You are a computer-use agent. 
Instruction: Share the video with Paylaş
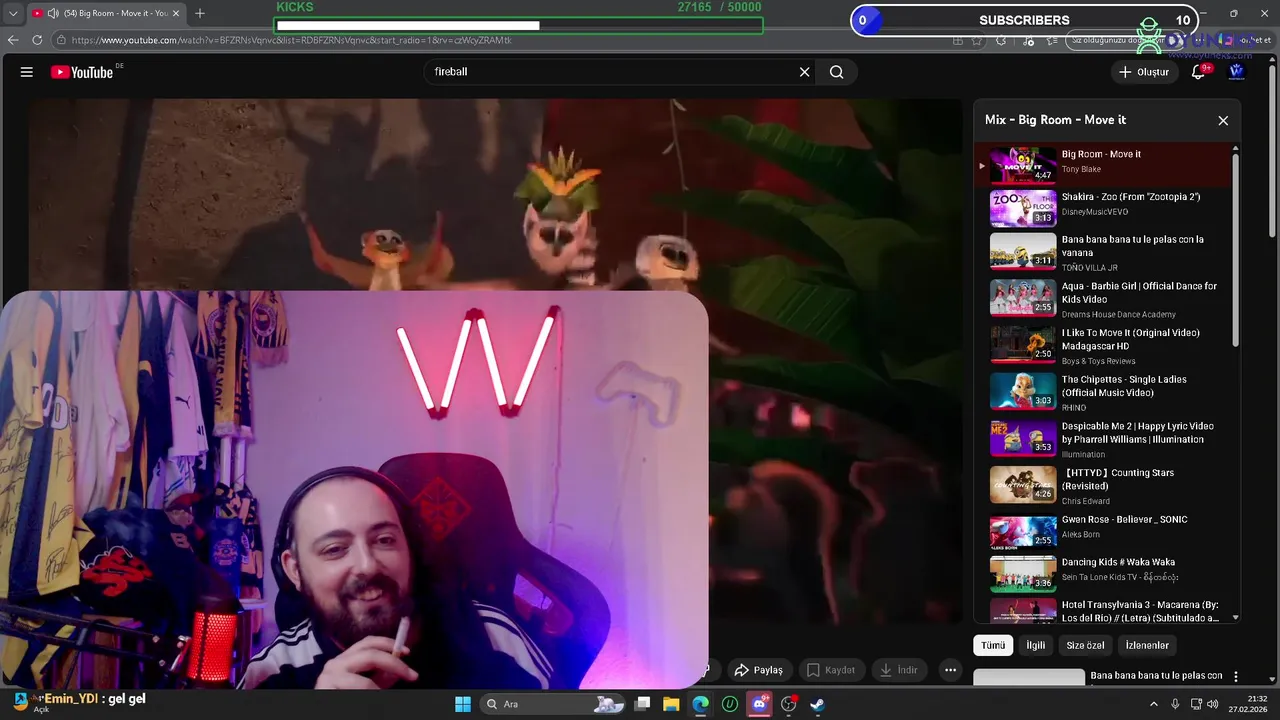tap(758, 670)
